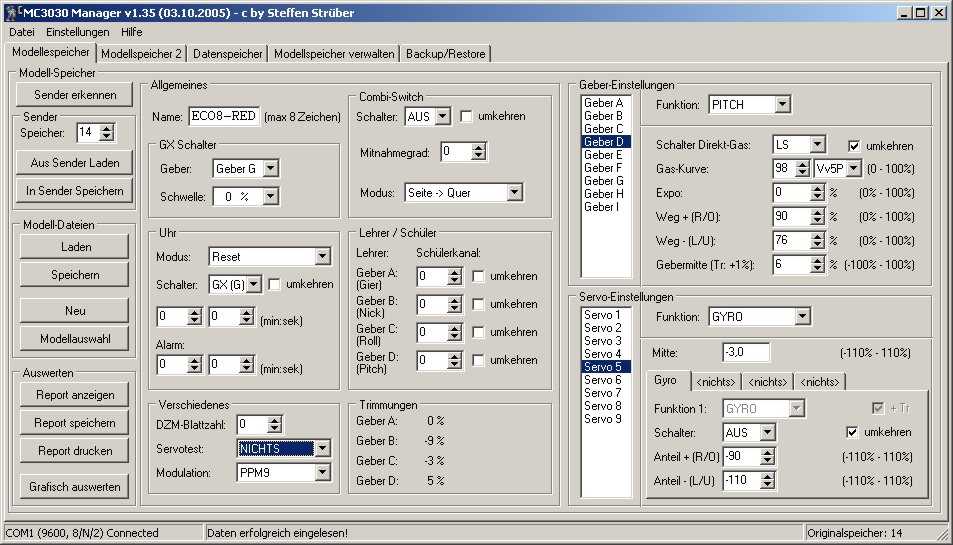Open Uhr Modus Reset dropdown
This screenshot has height=545, width=953.
click(x=323, y=256)
